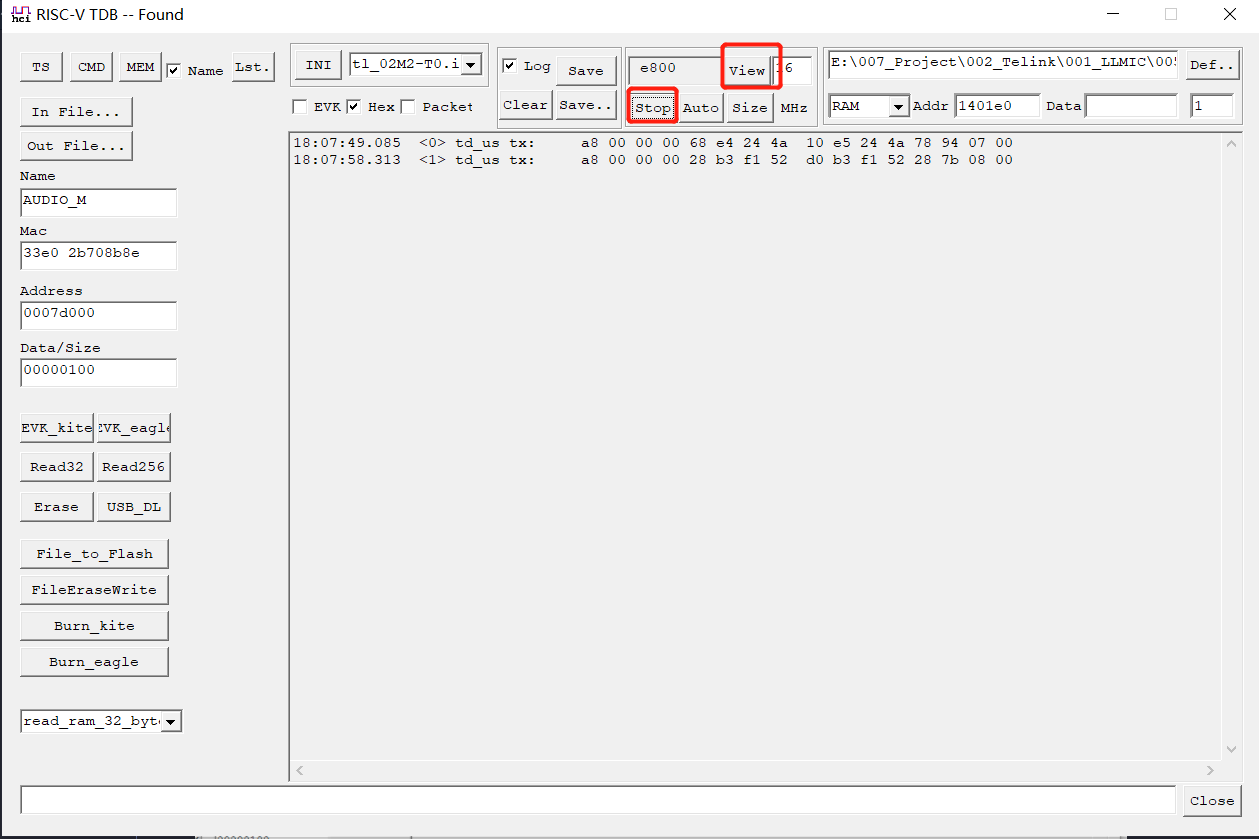Disable the Log checkbox
1259x839 pixels.
click(510, 64)
